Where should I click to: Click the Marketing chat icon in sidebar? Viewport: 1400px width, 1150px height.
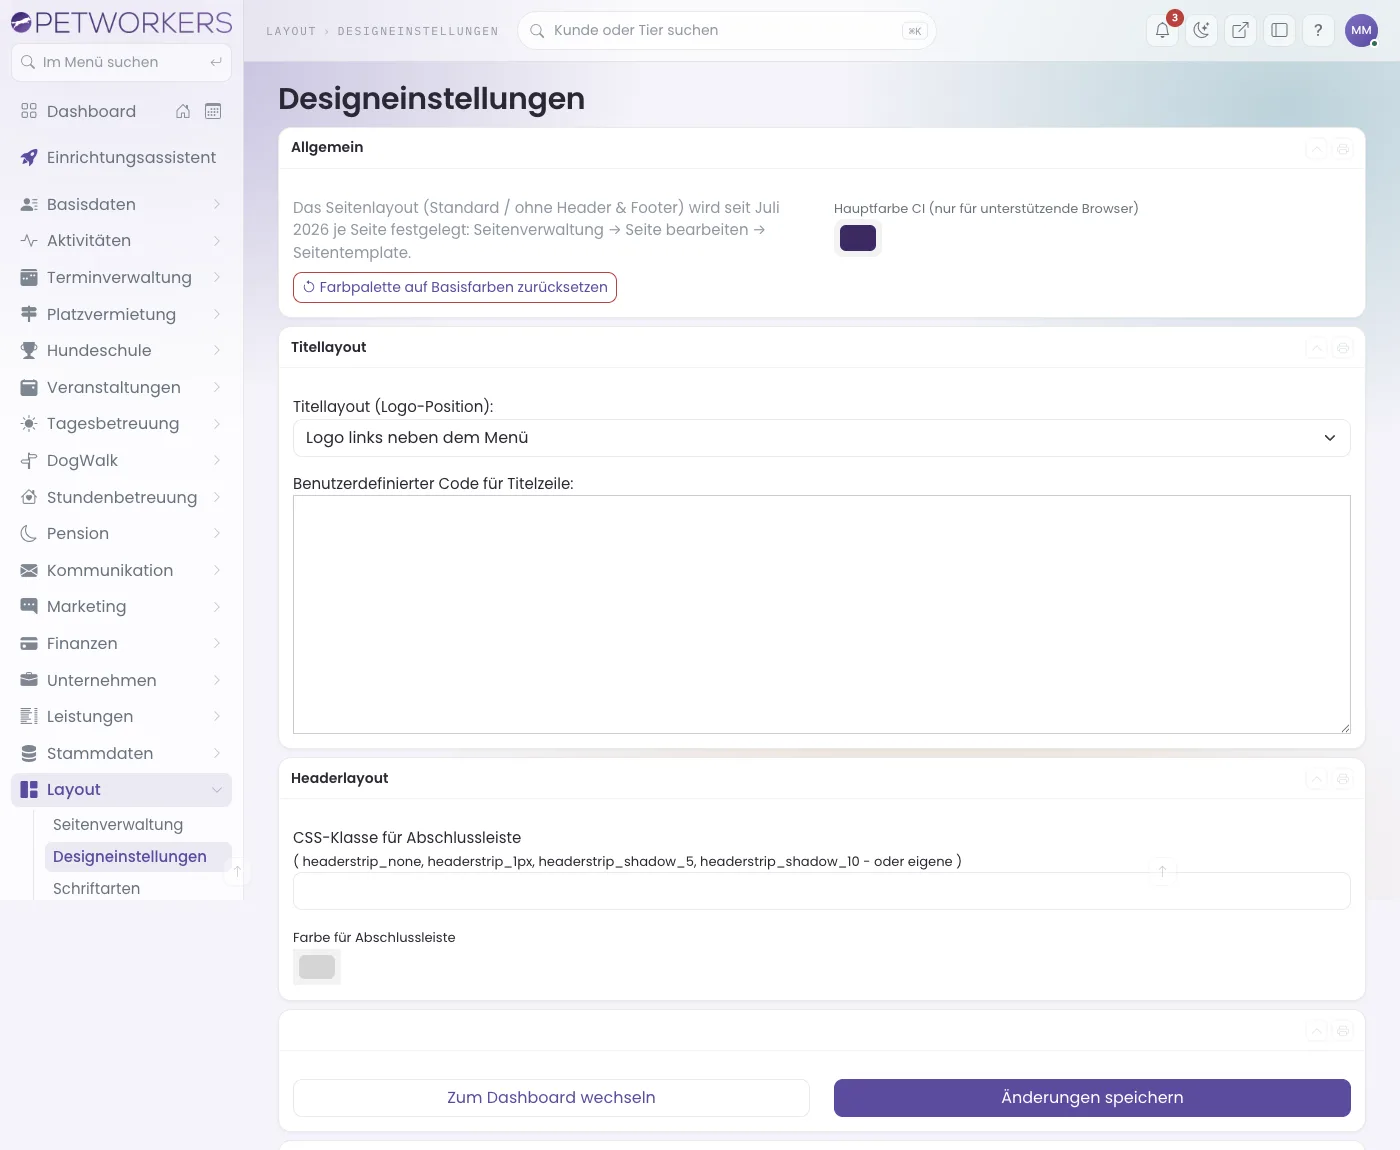click(x=29, y=606)
